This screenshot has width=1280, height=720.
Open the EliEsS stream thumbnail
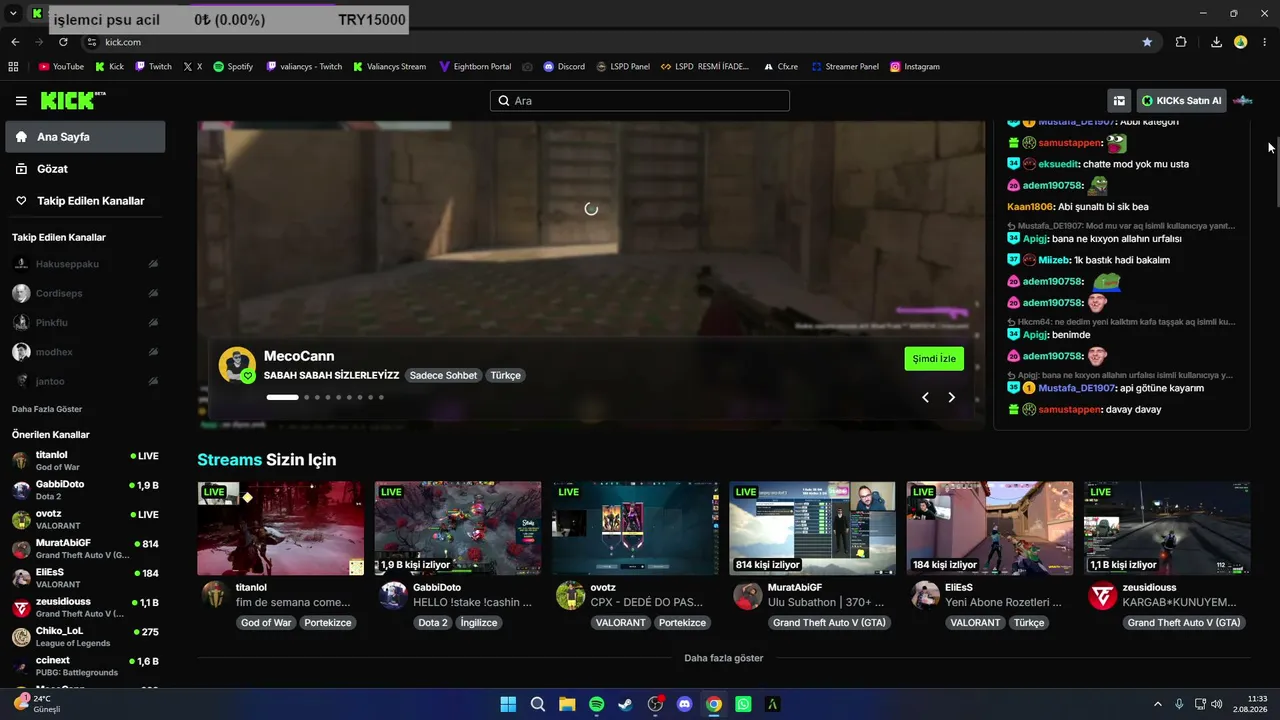tap(990, 528)
